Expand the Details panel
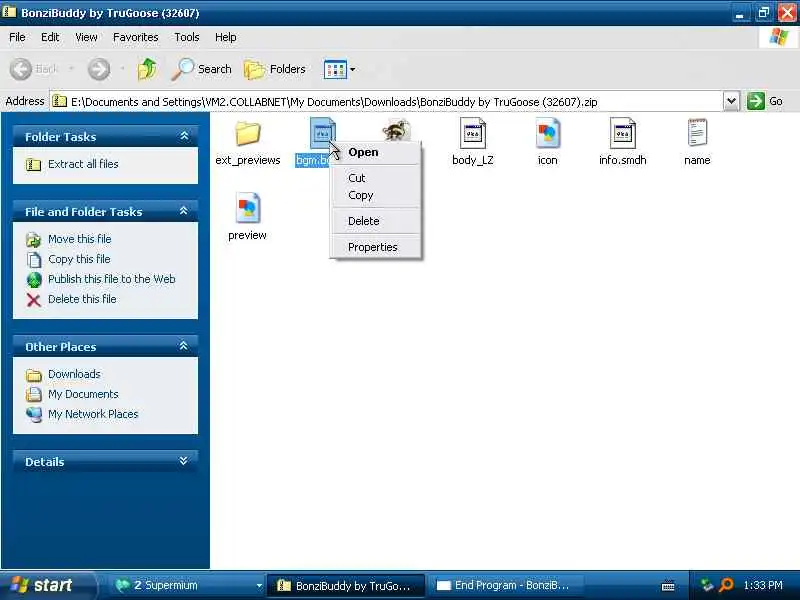The image size is (800, 600). click(x=184, y=461)
